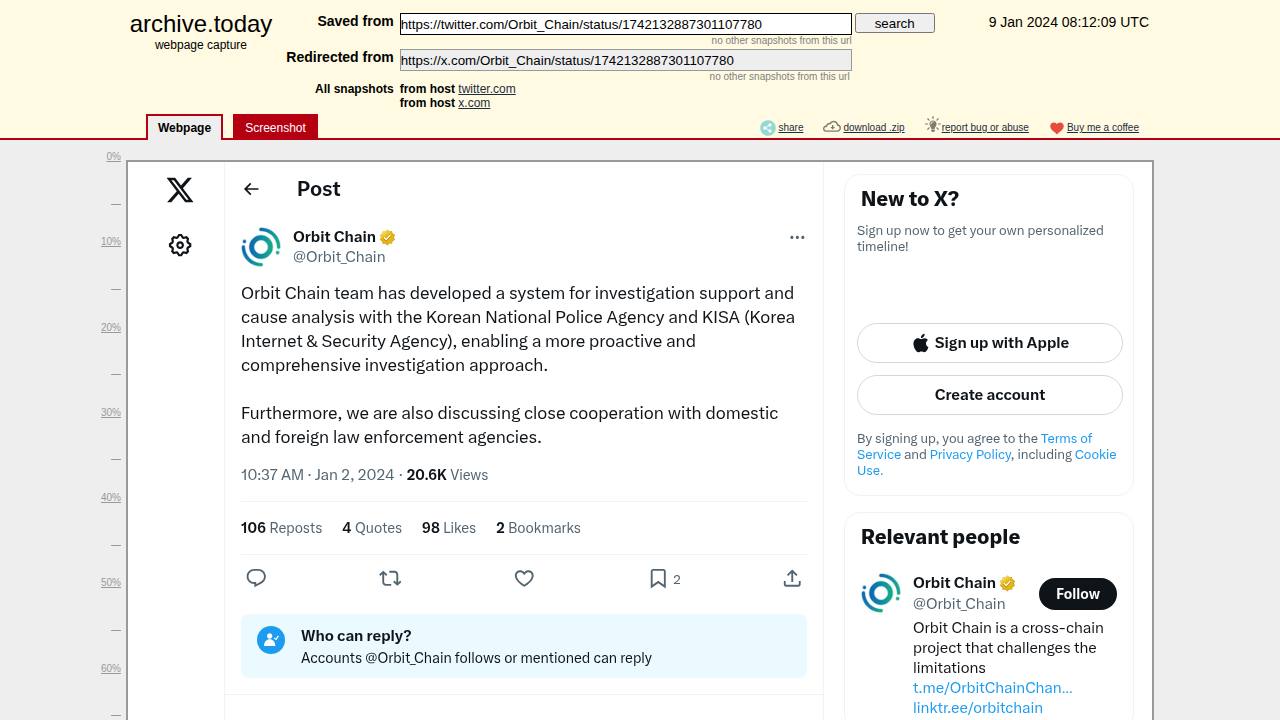Click Relevant people heading
The image size is (1280, 720).
click(940, 537)
